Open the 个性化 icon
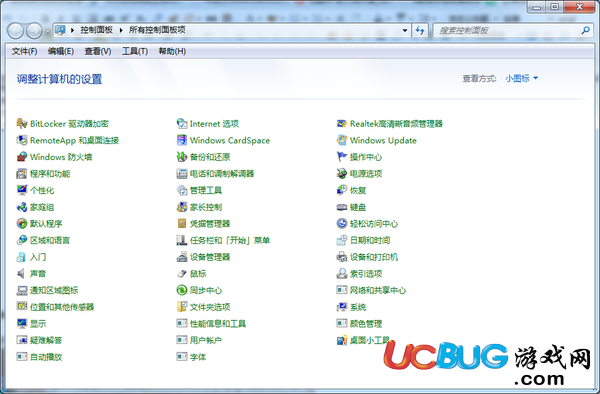The image size is (600, 394). point(22,190)
